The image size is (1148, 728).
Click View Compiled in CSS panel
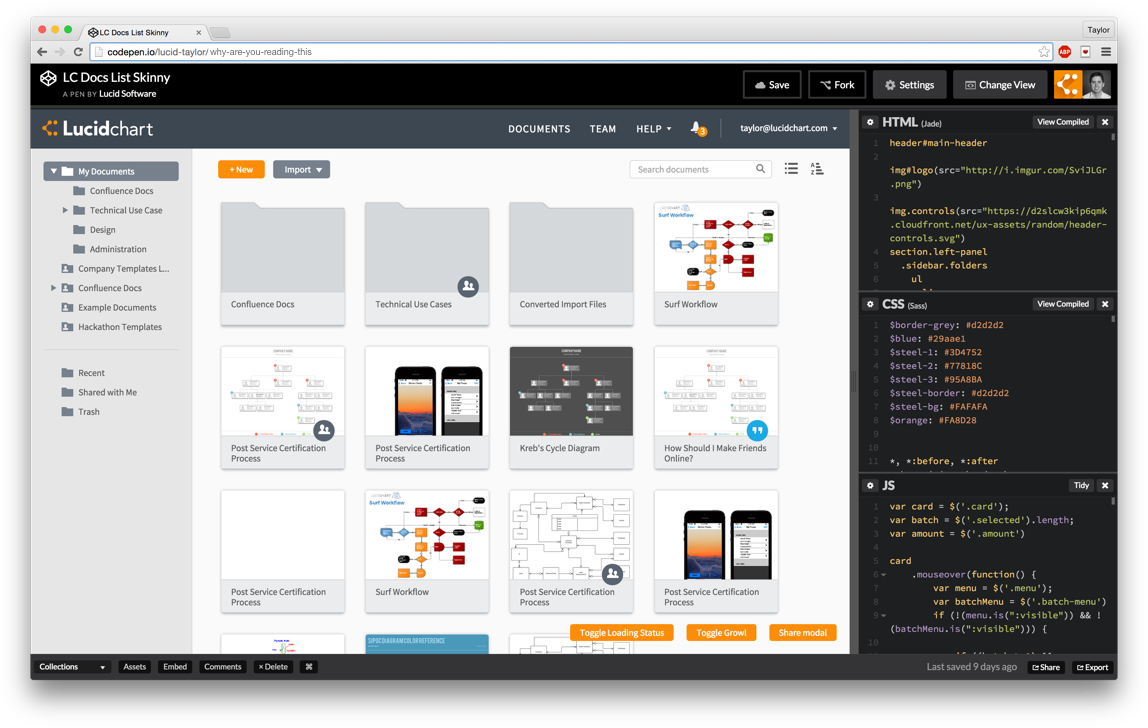(1063, 304)
